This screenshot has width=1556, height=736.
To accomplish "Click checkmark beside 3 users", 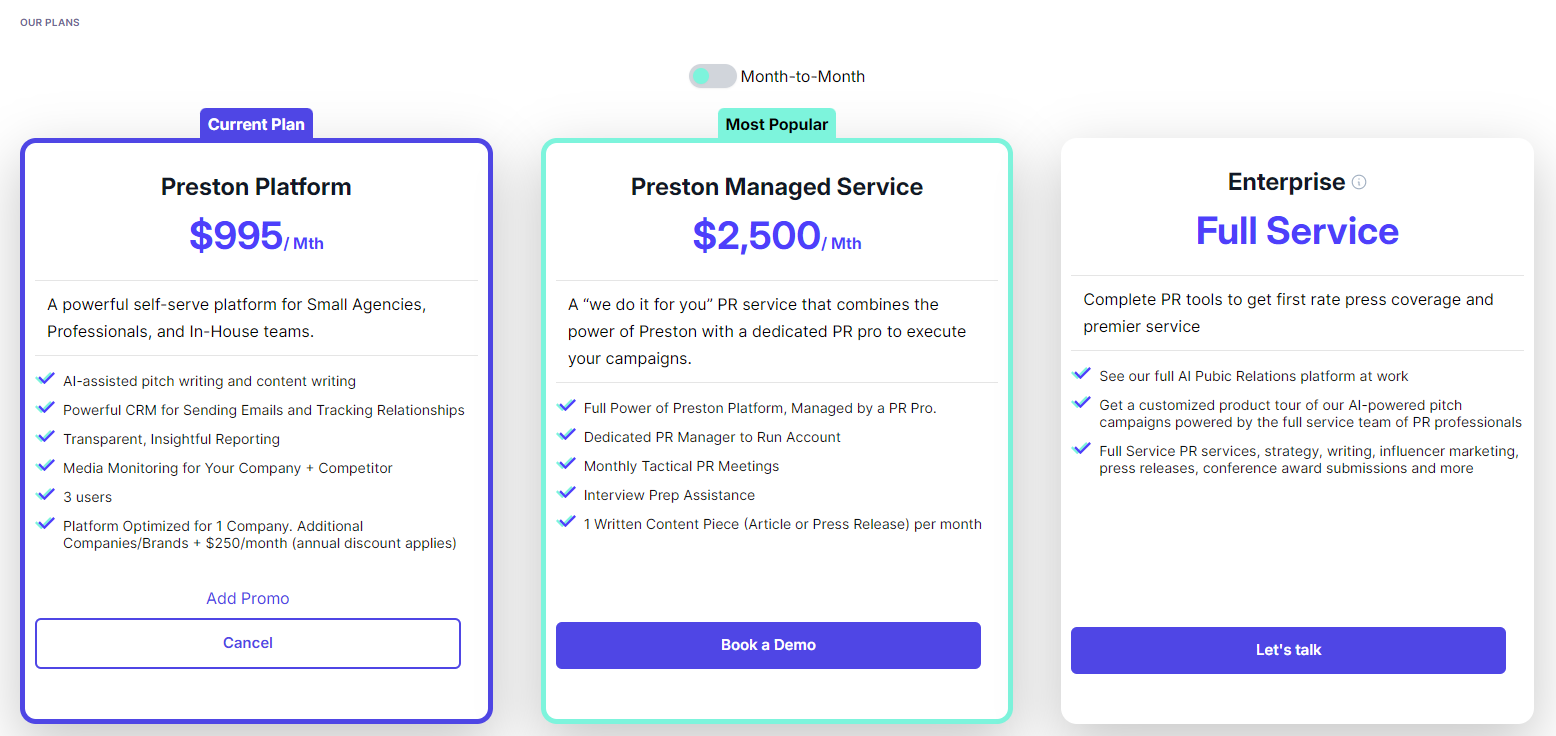I will 45,495.
